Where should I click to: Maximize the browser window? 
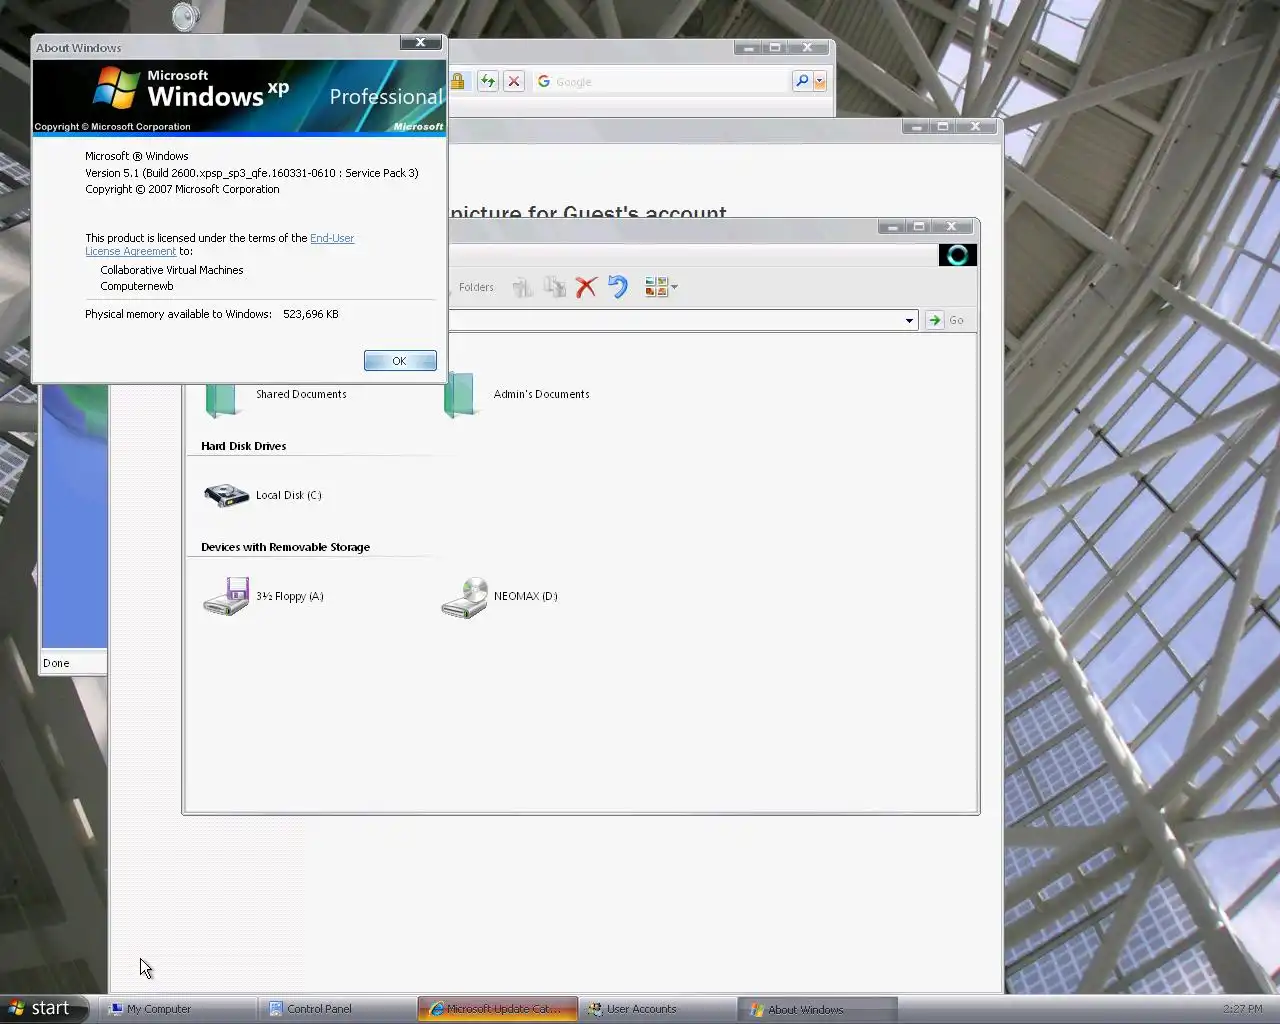(775, 48)
